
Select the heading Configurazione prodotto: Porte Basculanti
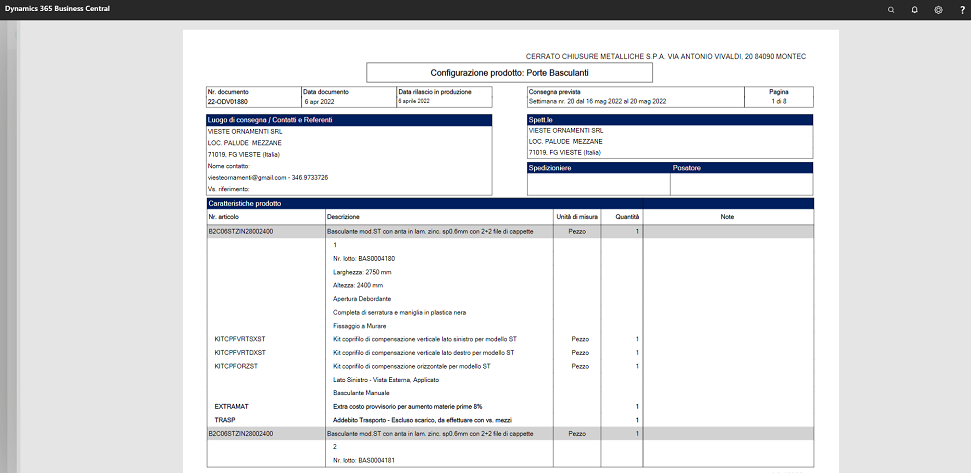(x=509, y=72)
